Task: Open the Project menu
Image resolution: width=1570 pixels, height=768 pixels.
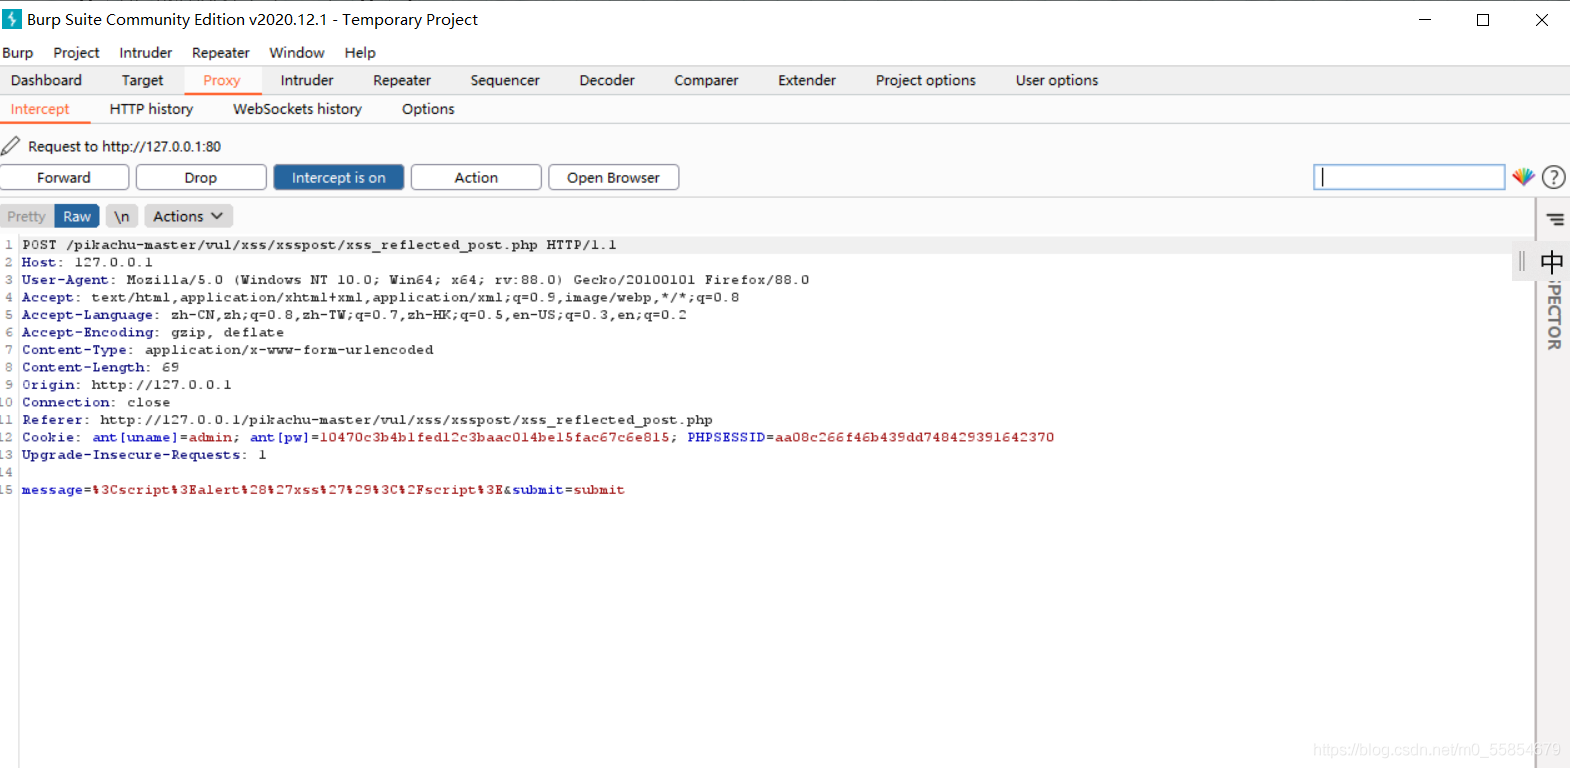Action: (76, 52)
